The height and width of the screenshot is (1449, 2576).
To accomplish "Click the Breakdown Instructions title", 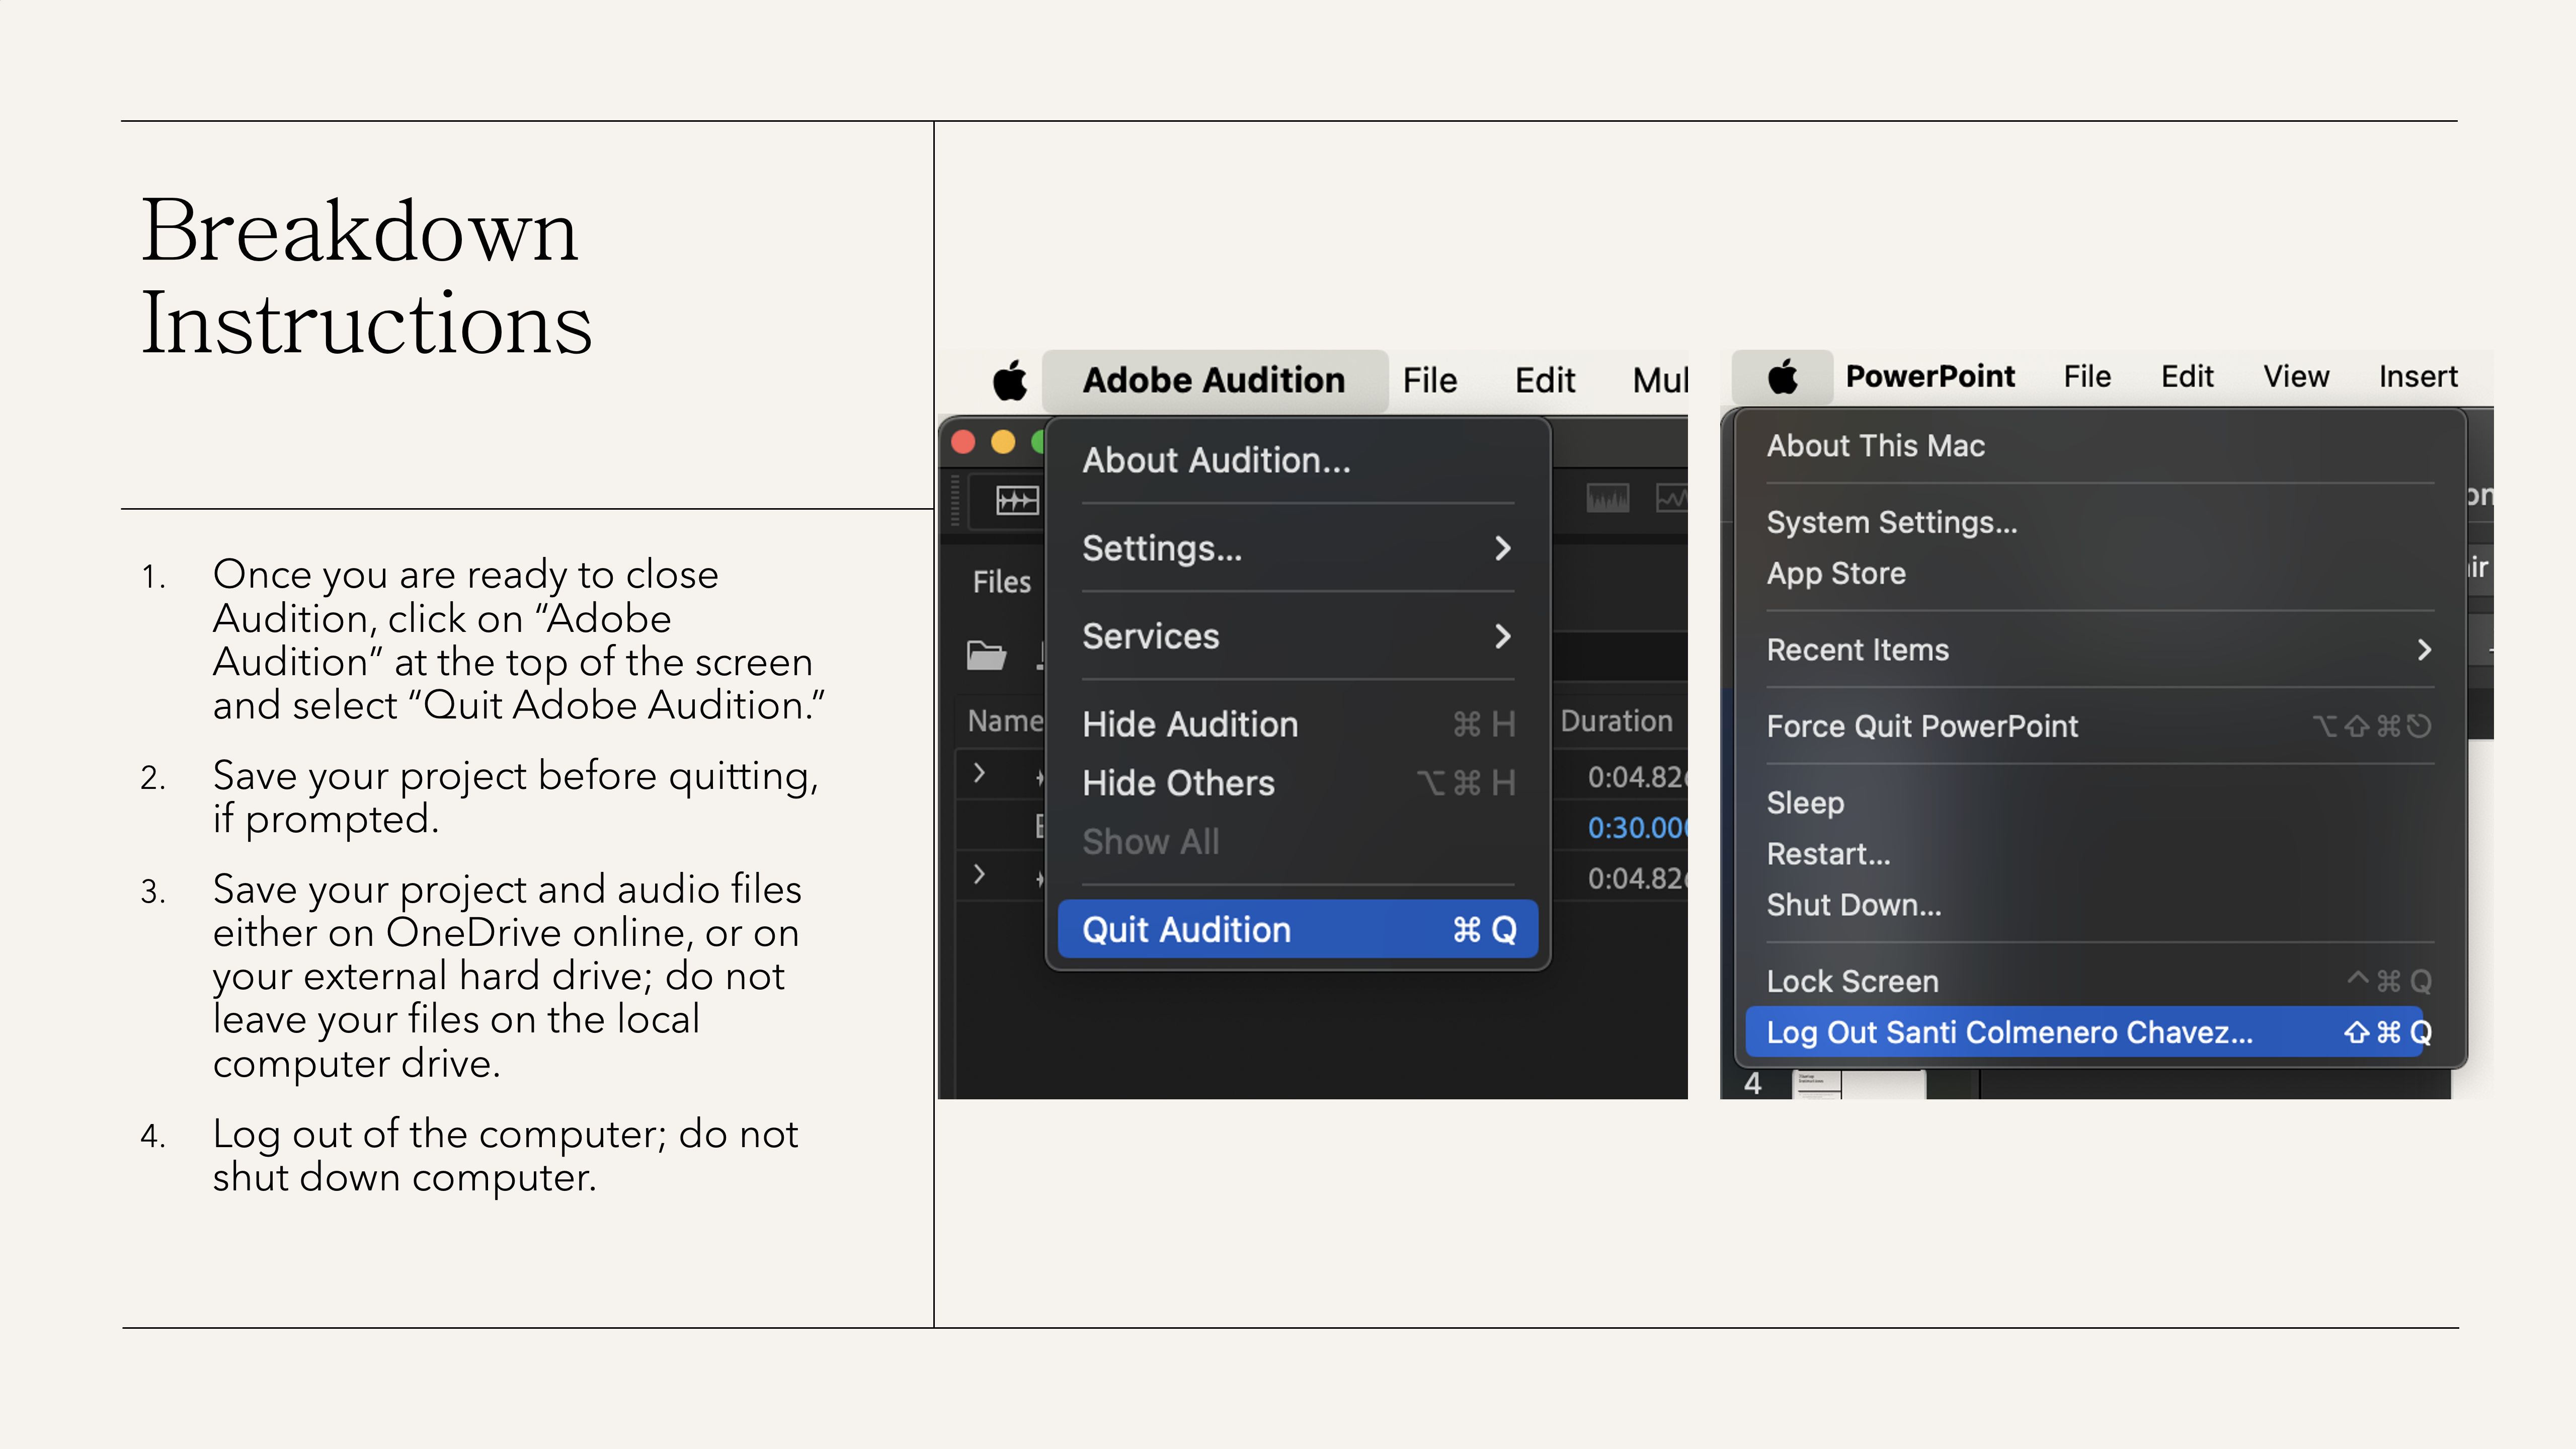I will (x=366, y=276).
